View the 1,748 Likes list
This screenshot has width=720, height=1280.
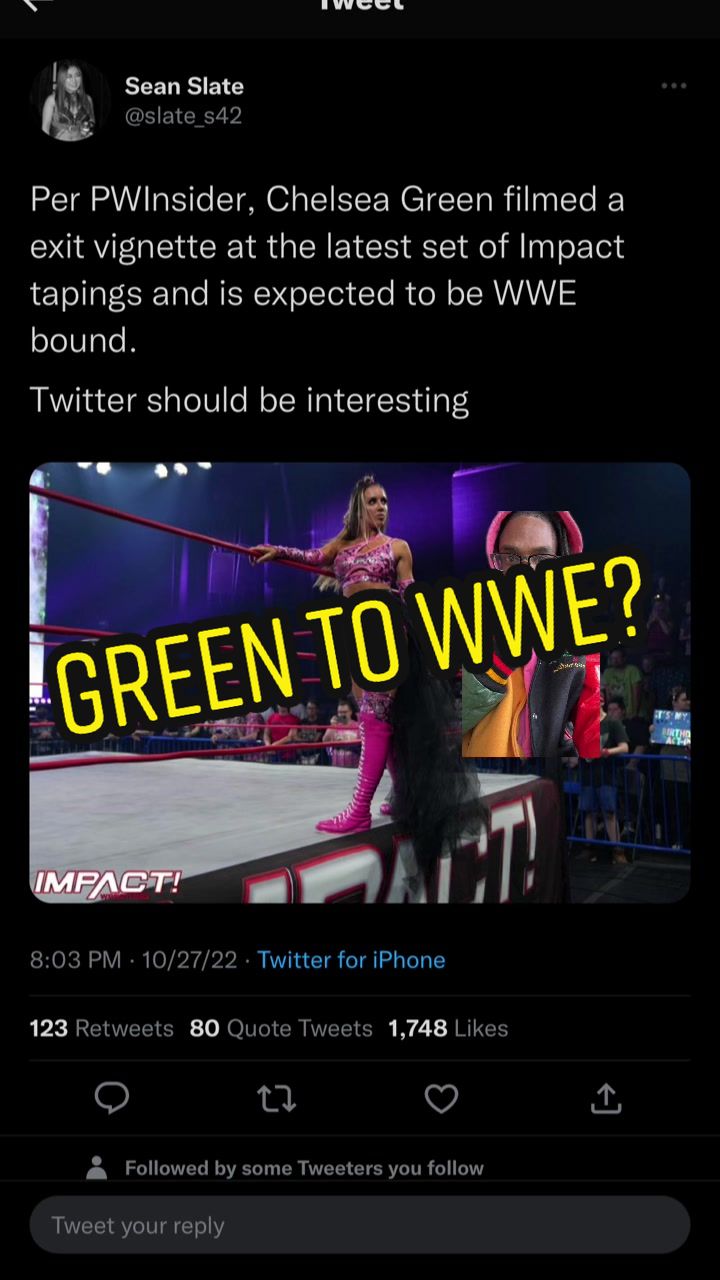(448, 1028)
